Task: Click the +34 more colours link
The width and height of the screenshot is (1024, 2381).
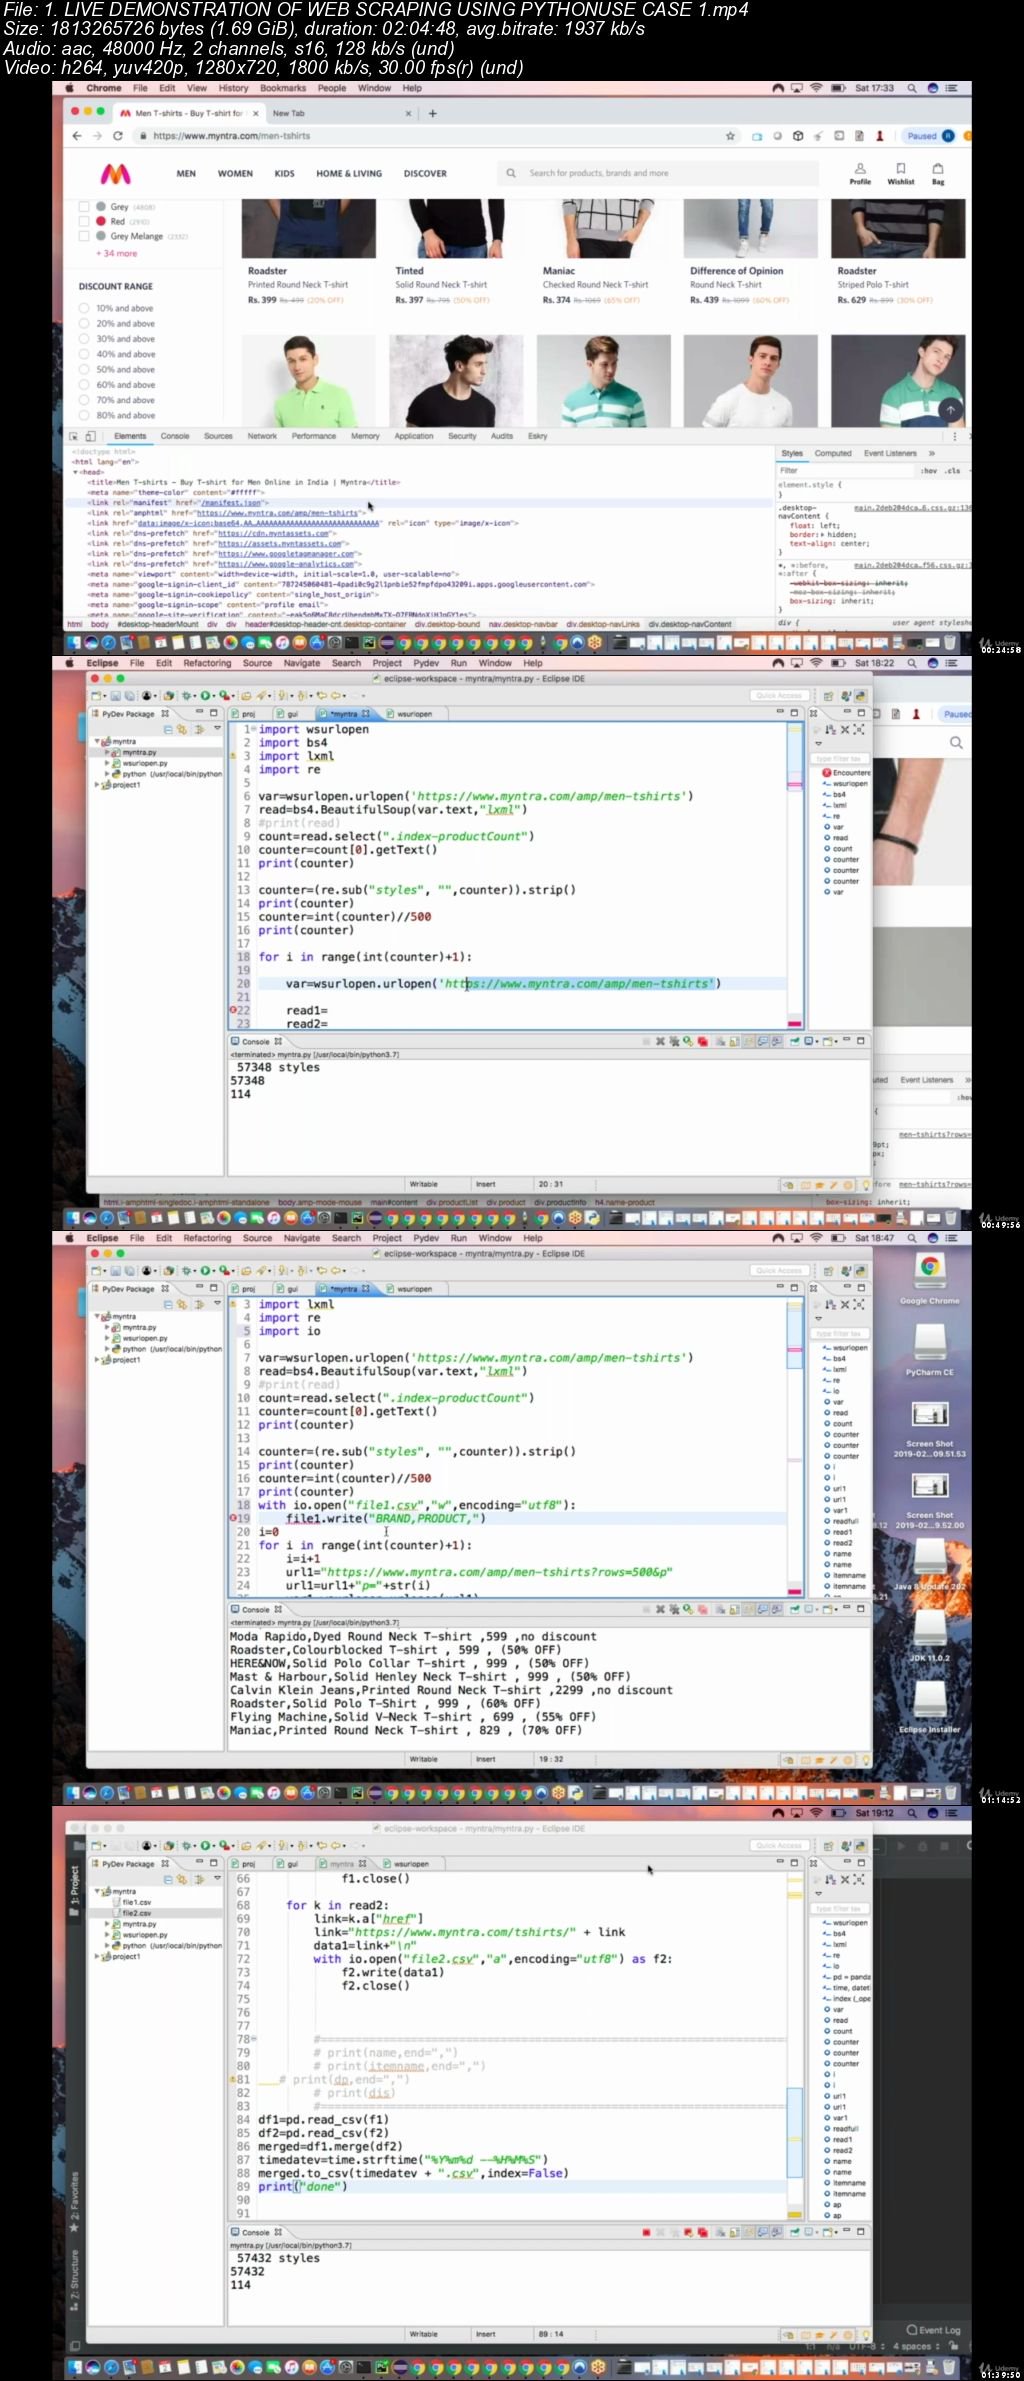Action: click(x=117, y=253)
